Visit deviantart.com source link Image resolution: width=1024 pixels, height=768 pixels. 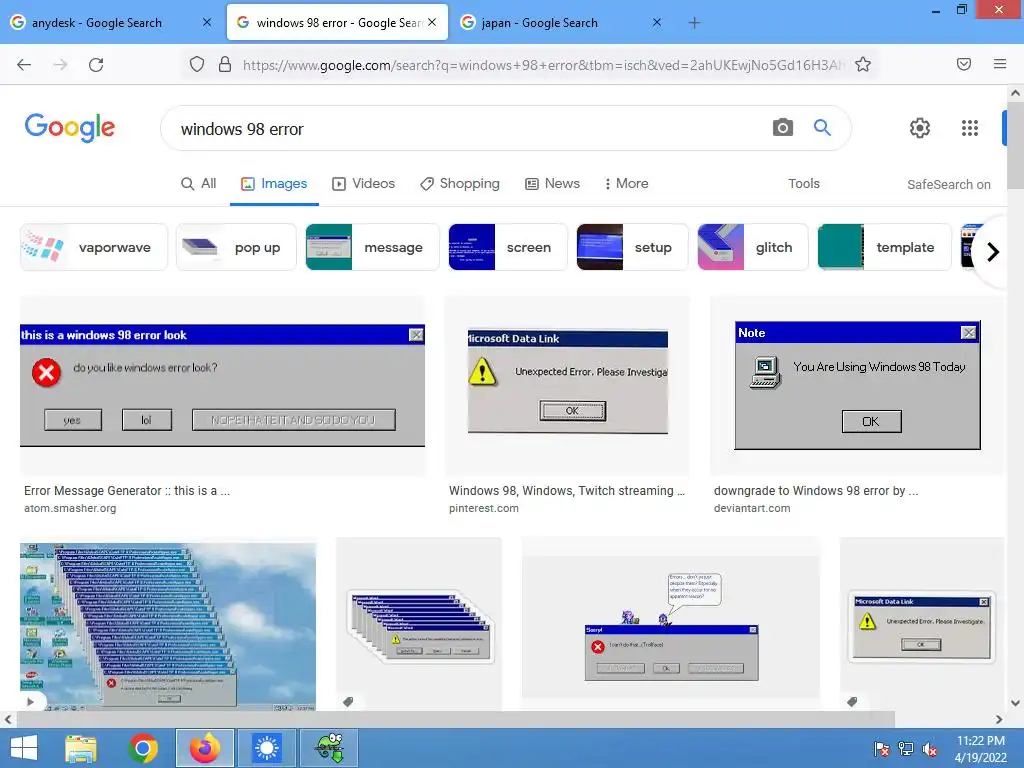tap(752, 508)
